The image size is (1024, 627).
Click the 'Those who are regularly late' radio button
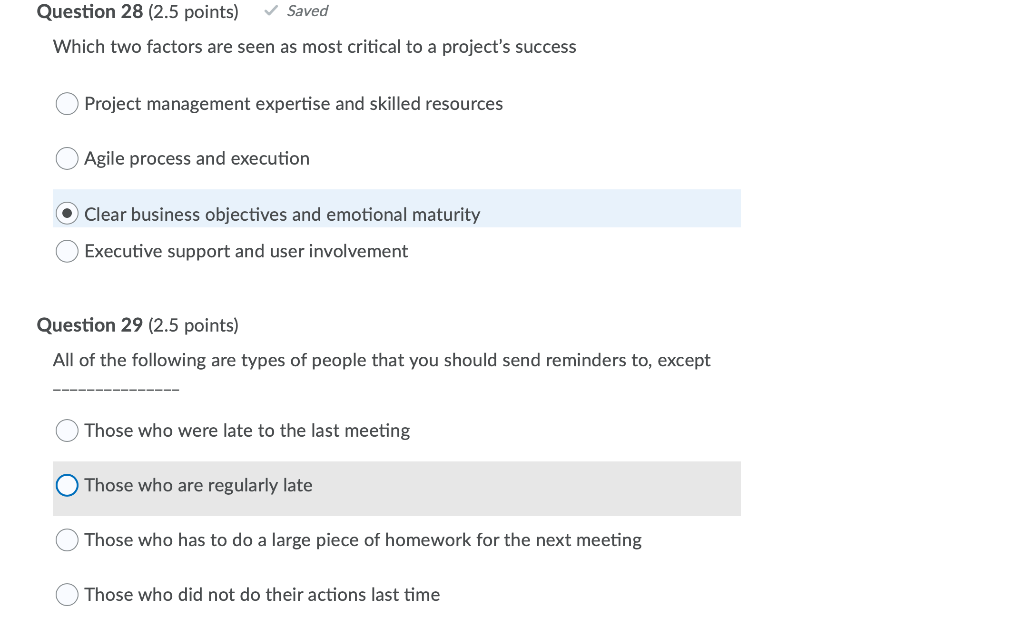tap(66, 485)
